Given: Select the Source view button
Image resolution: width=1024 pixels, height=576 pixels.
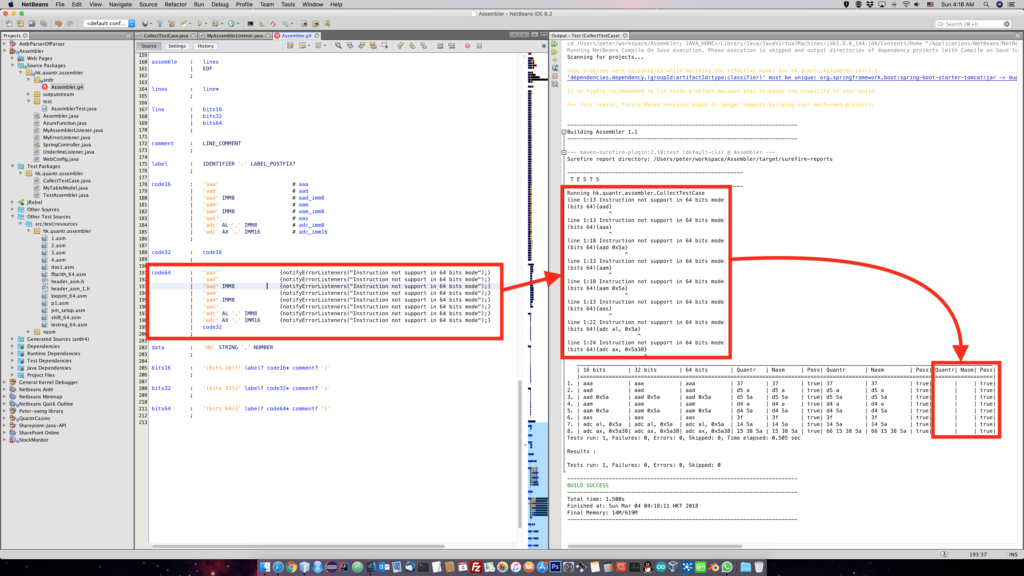Looking at the screenshot, I should click(x=149, y=46).
